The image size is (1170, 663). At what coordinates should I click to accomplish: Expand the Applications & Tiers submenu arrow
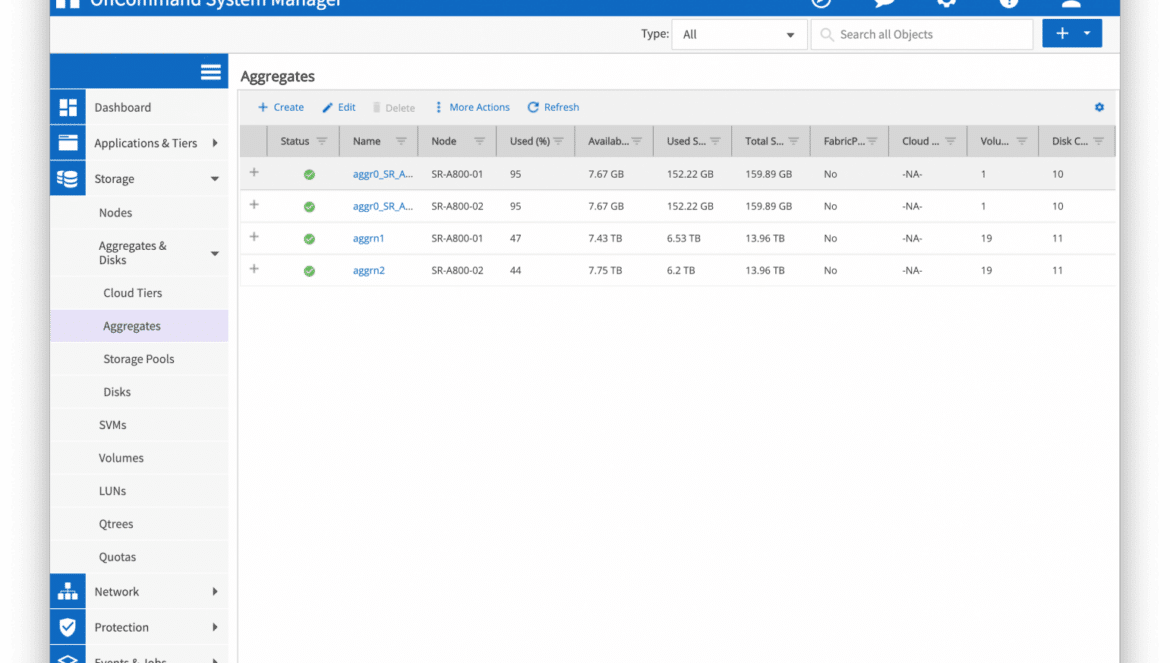pos(215,143)
